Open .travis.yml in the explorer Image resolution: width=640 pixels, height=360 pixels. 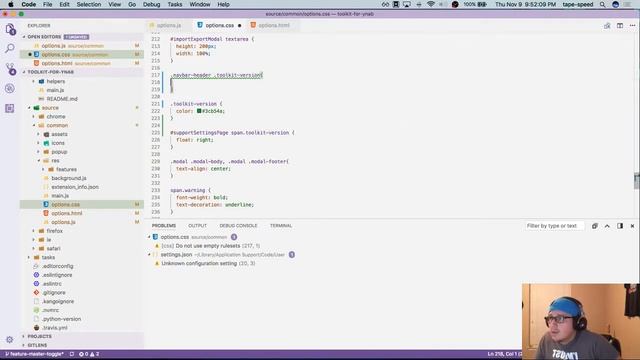click(x=55, y=328)
